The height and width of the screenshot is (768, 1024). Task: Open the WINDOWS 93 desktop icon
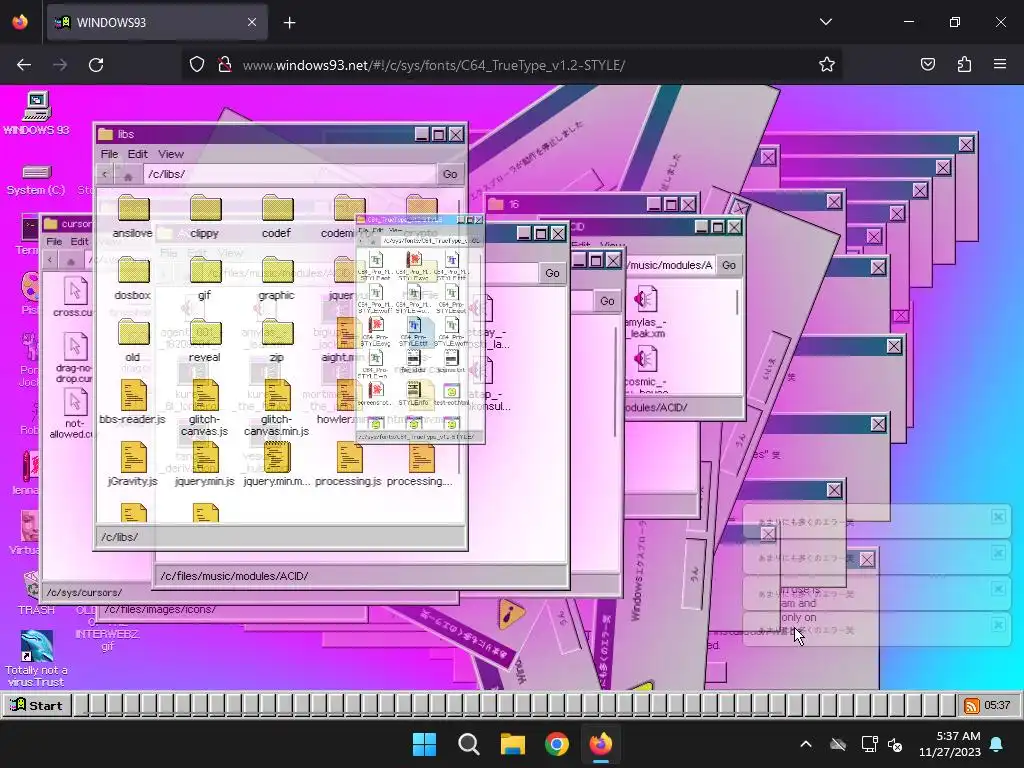point(37,113)
